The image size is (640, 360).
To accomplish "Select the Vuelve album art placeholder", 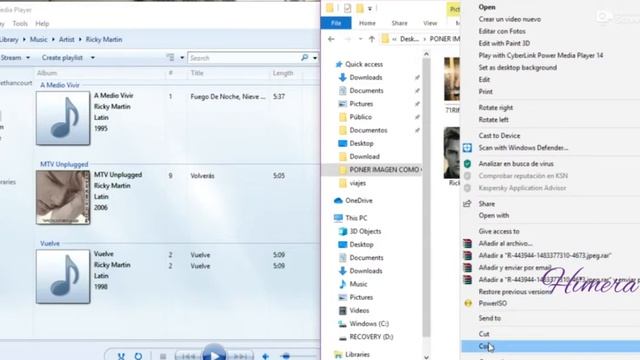I will (x=63, y=277).
